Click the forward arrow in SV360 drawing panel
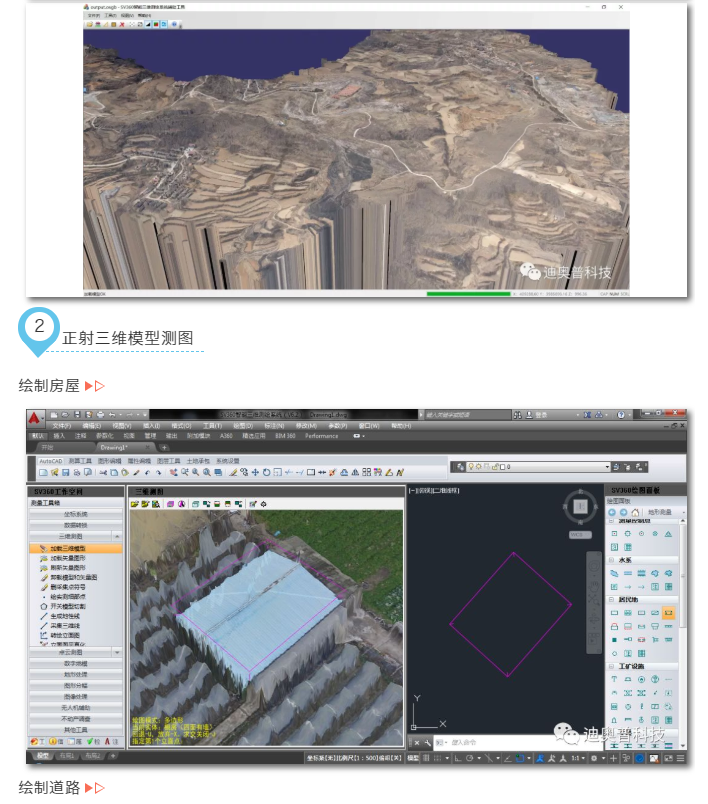This screenshot has width=708, height=804. click(623, 512)
